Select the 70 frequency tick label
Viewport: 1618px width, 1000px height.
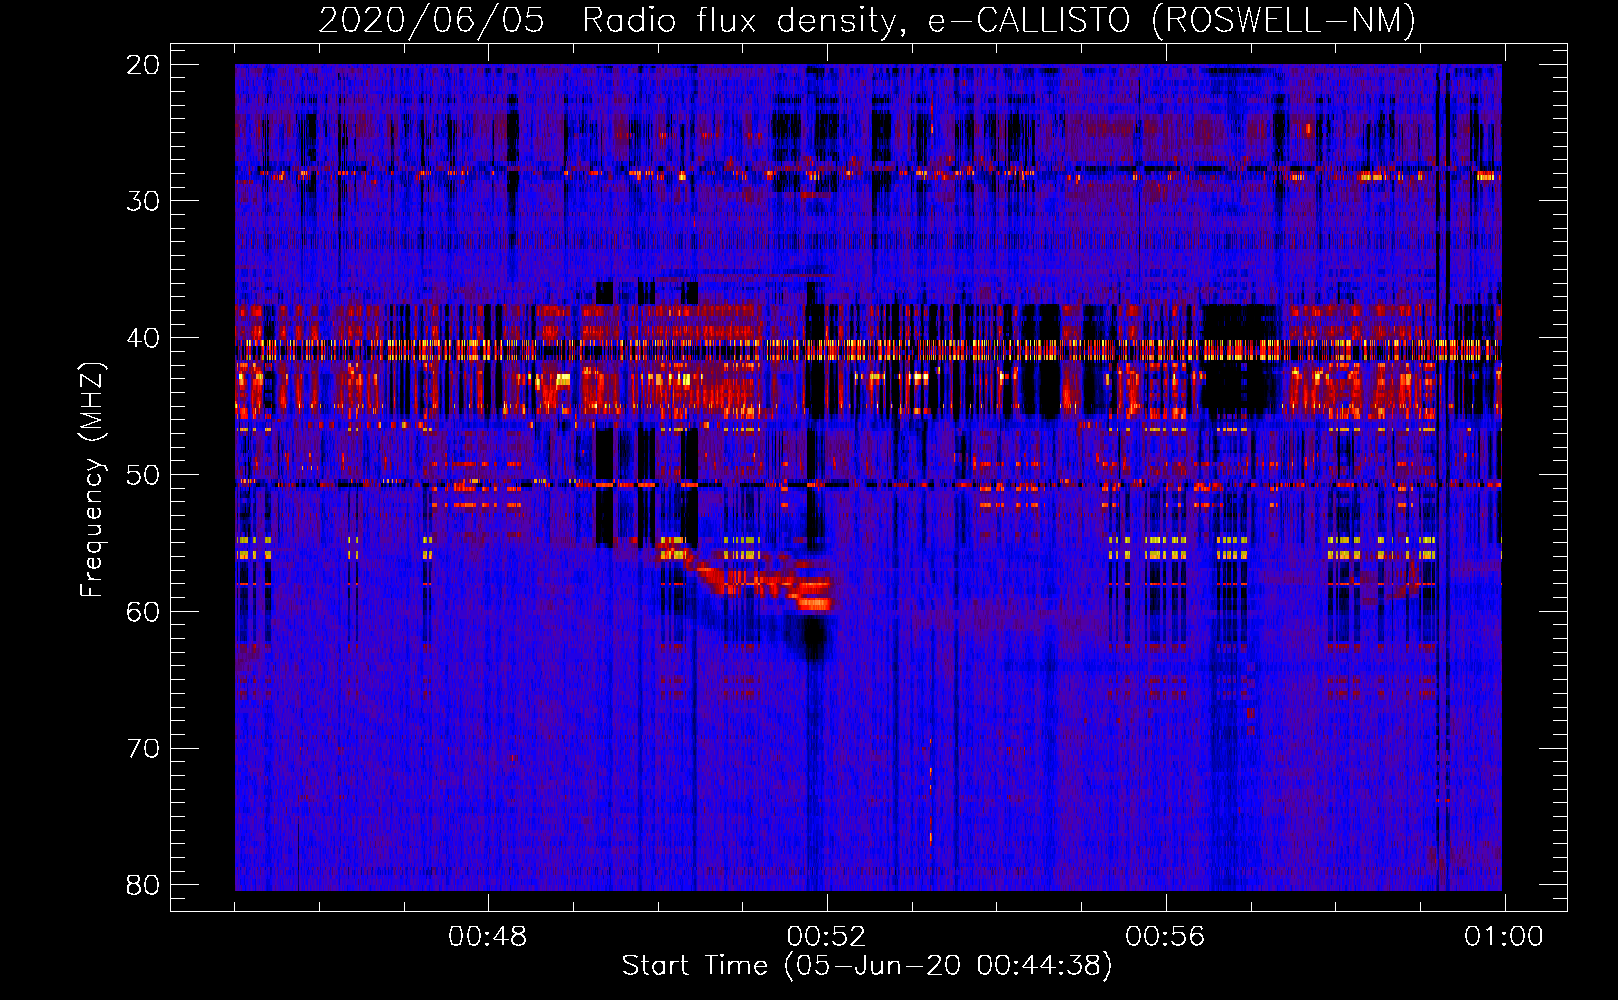pyautogui.click(x=143, y=749)
